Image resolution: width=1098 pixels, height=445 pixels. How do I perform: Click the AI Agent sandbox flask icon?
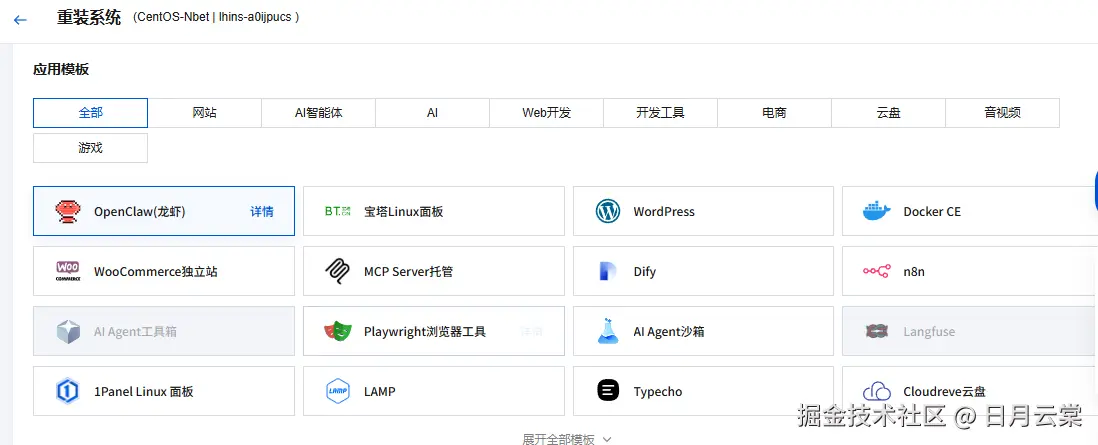click(608, 331)
